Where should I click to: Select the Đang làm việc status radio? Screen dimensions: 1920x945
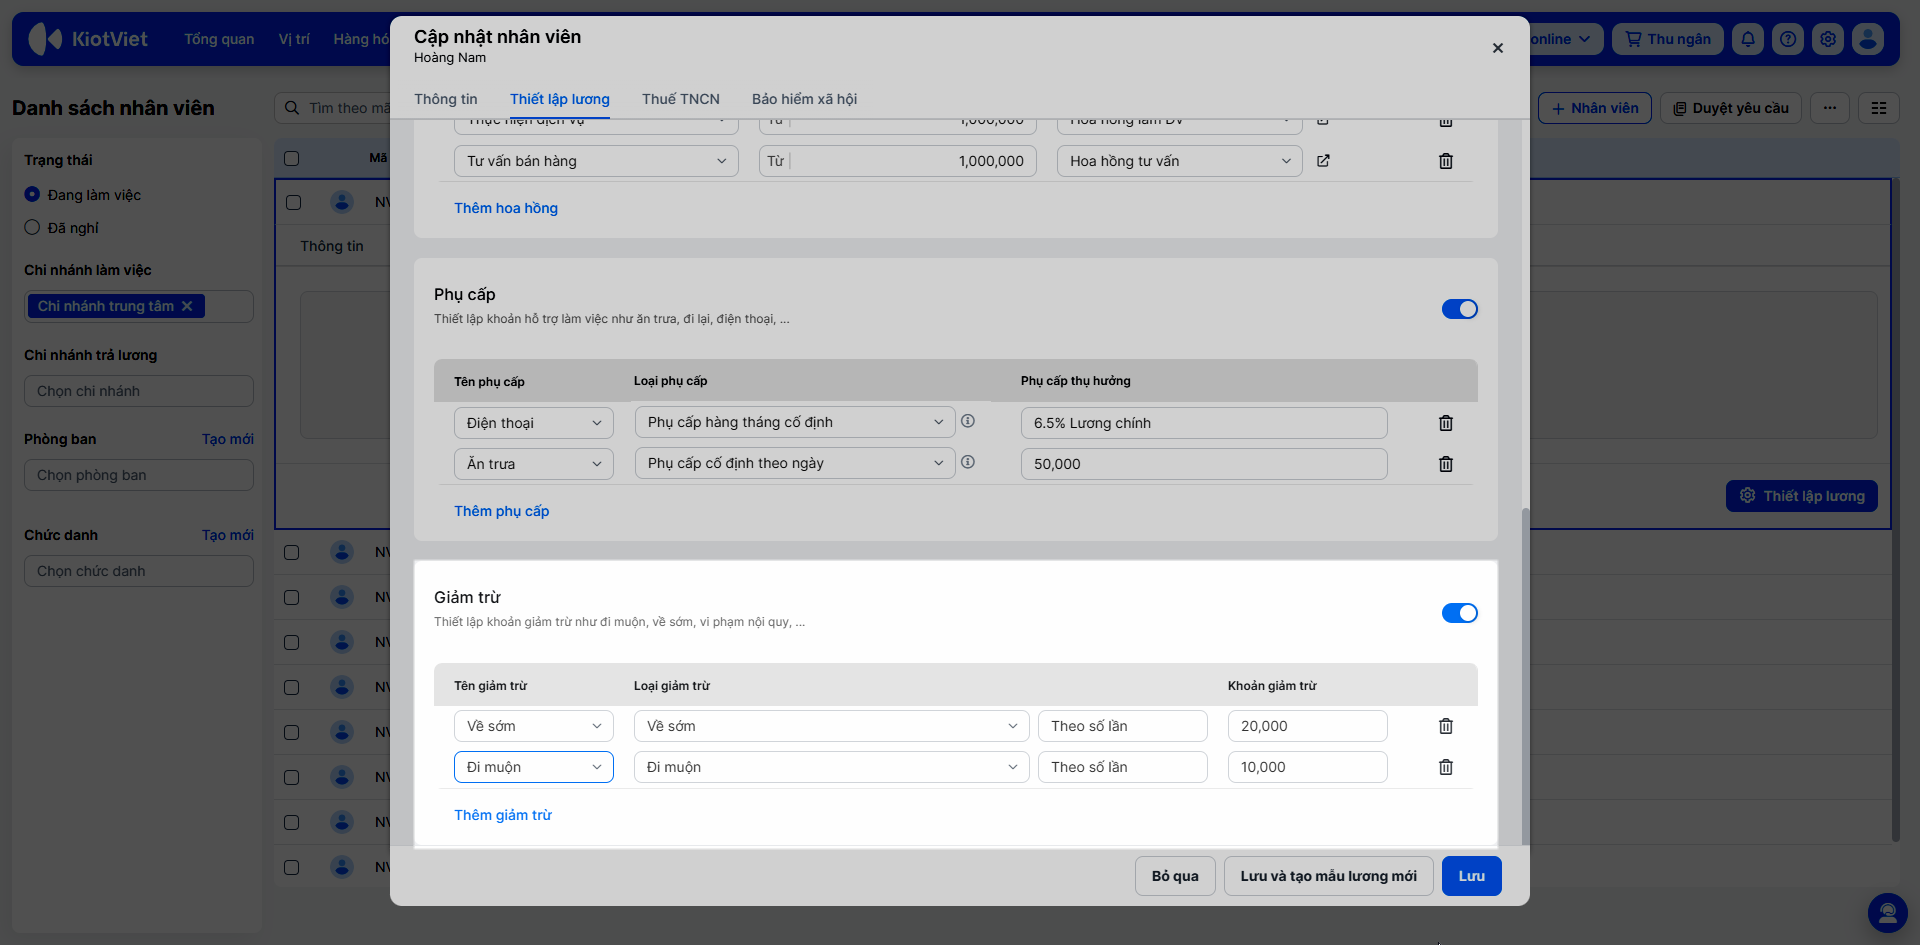pos(32,194)
